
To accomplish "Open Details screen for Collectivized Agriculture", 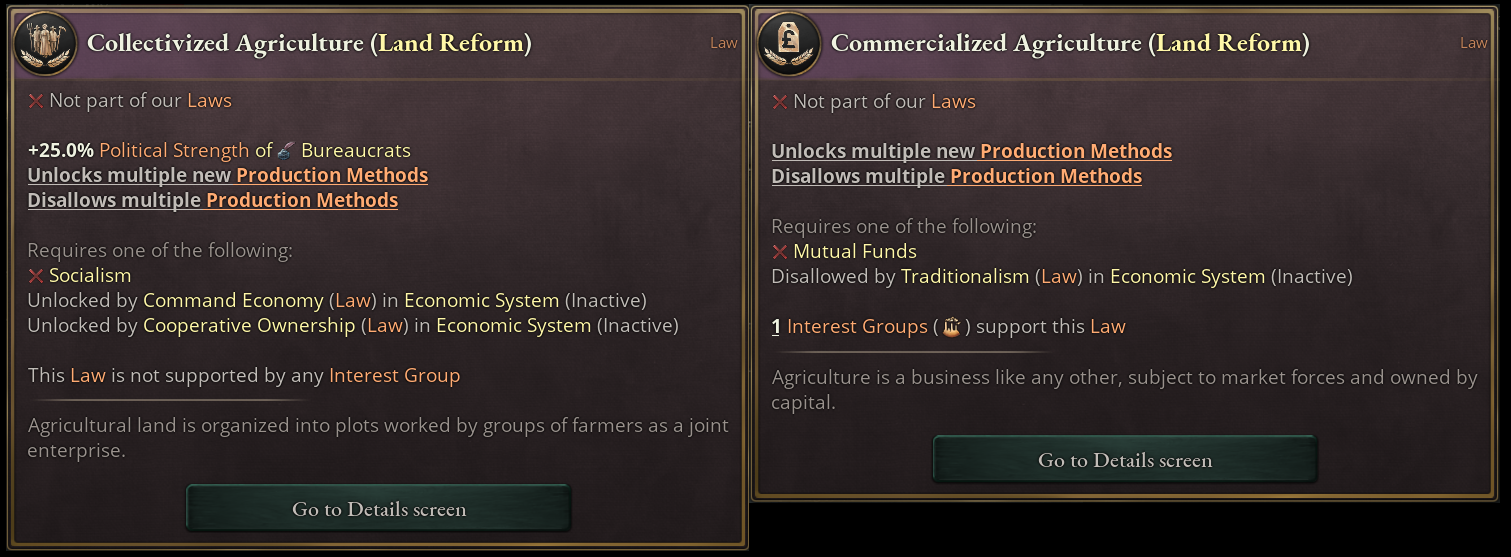I will tap(378, 509).
